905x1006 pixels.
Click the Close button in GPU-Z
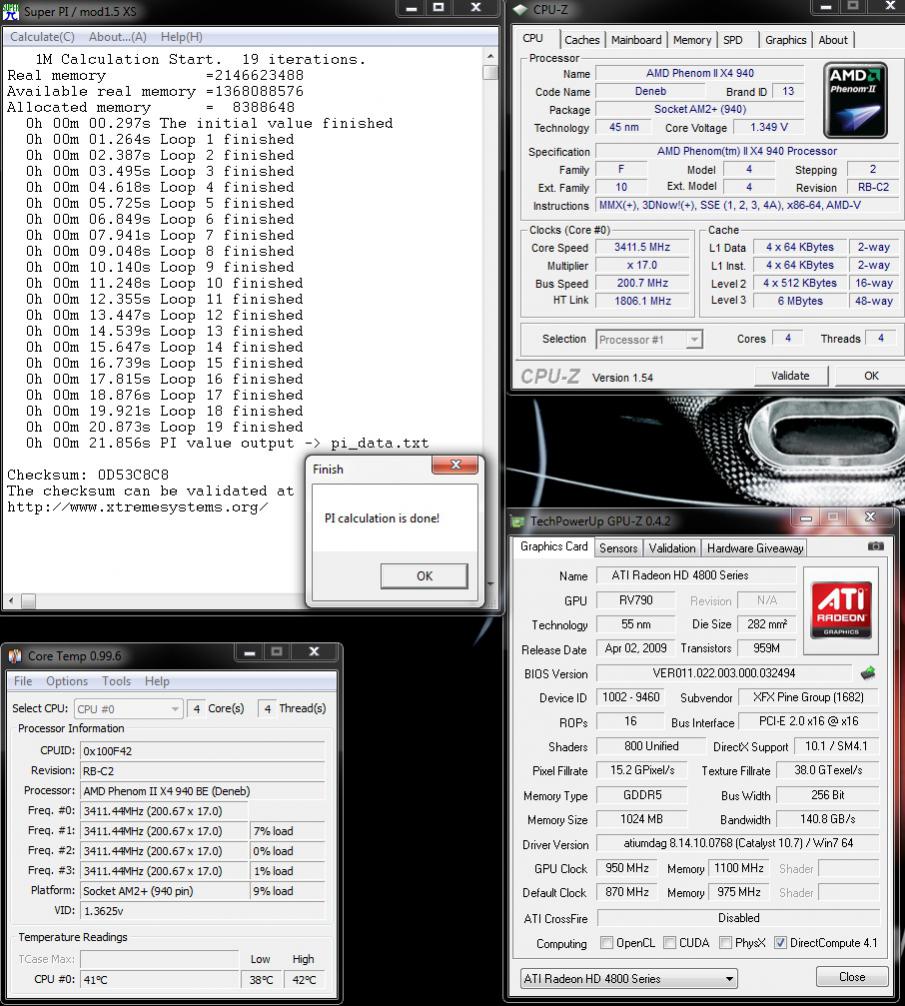point(852,976)
